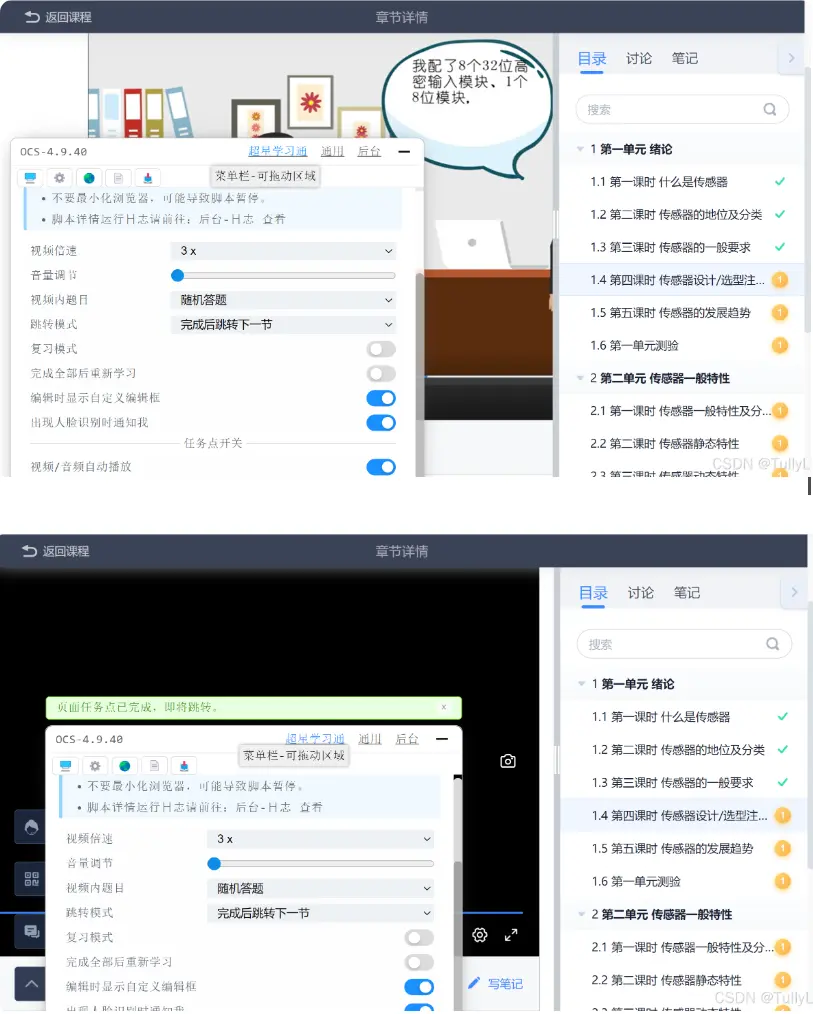Turn off the 视频/音频自动播放 switch
This screenshot has height=1014, width=813.
point(381,467)
